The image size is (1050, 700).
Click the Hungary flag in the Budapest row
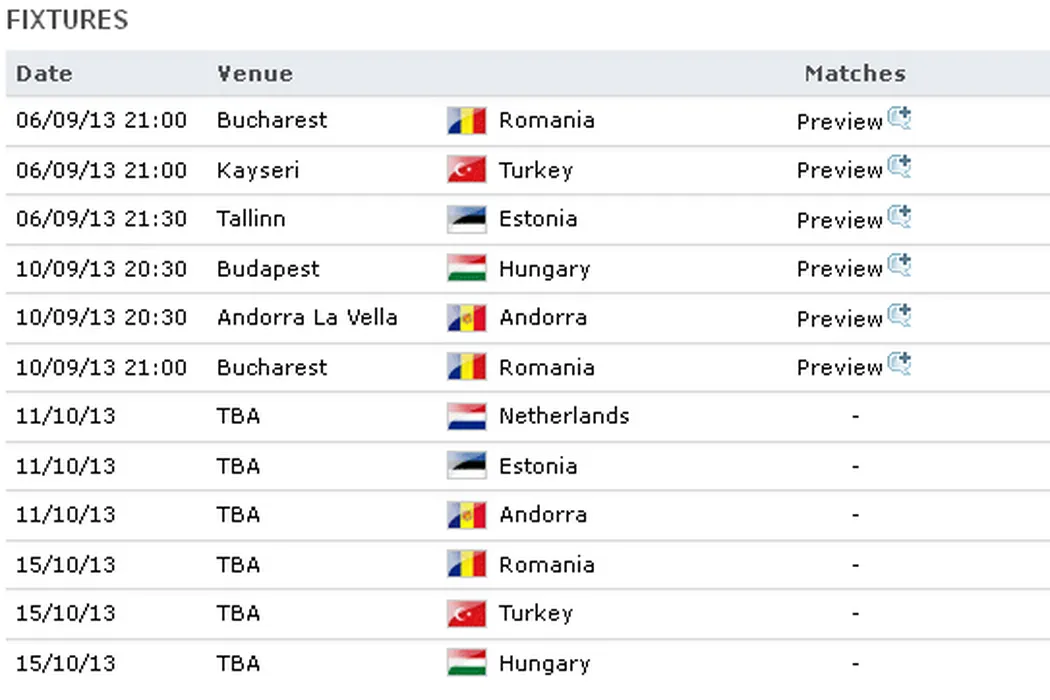[466, 269]
